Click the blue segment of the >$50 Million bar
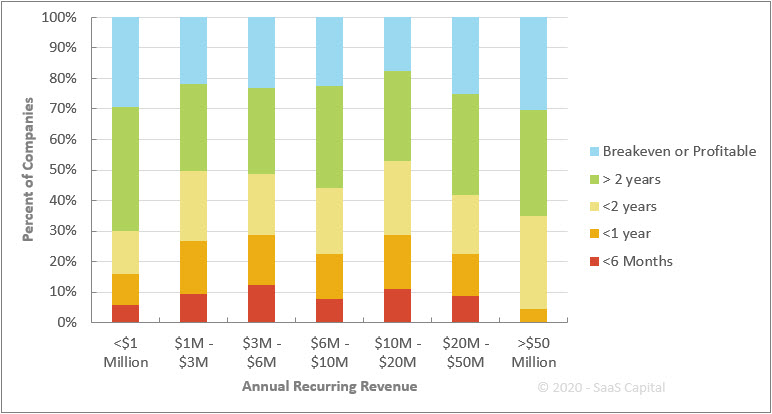Viewport: 772px width, 414px height. 534,64
